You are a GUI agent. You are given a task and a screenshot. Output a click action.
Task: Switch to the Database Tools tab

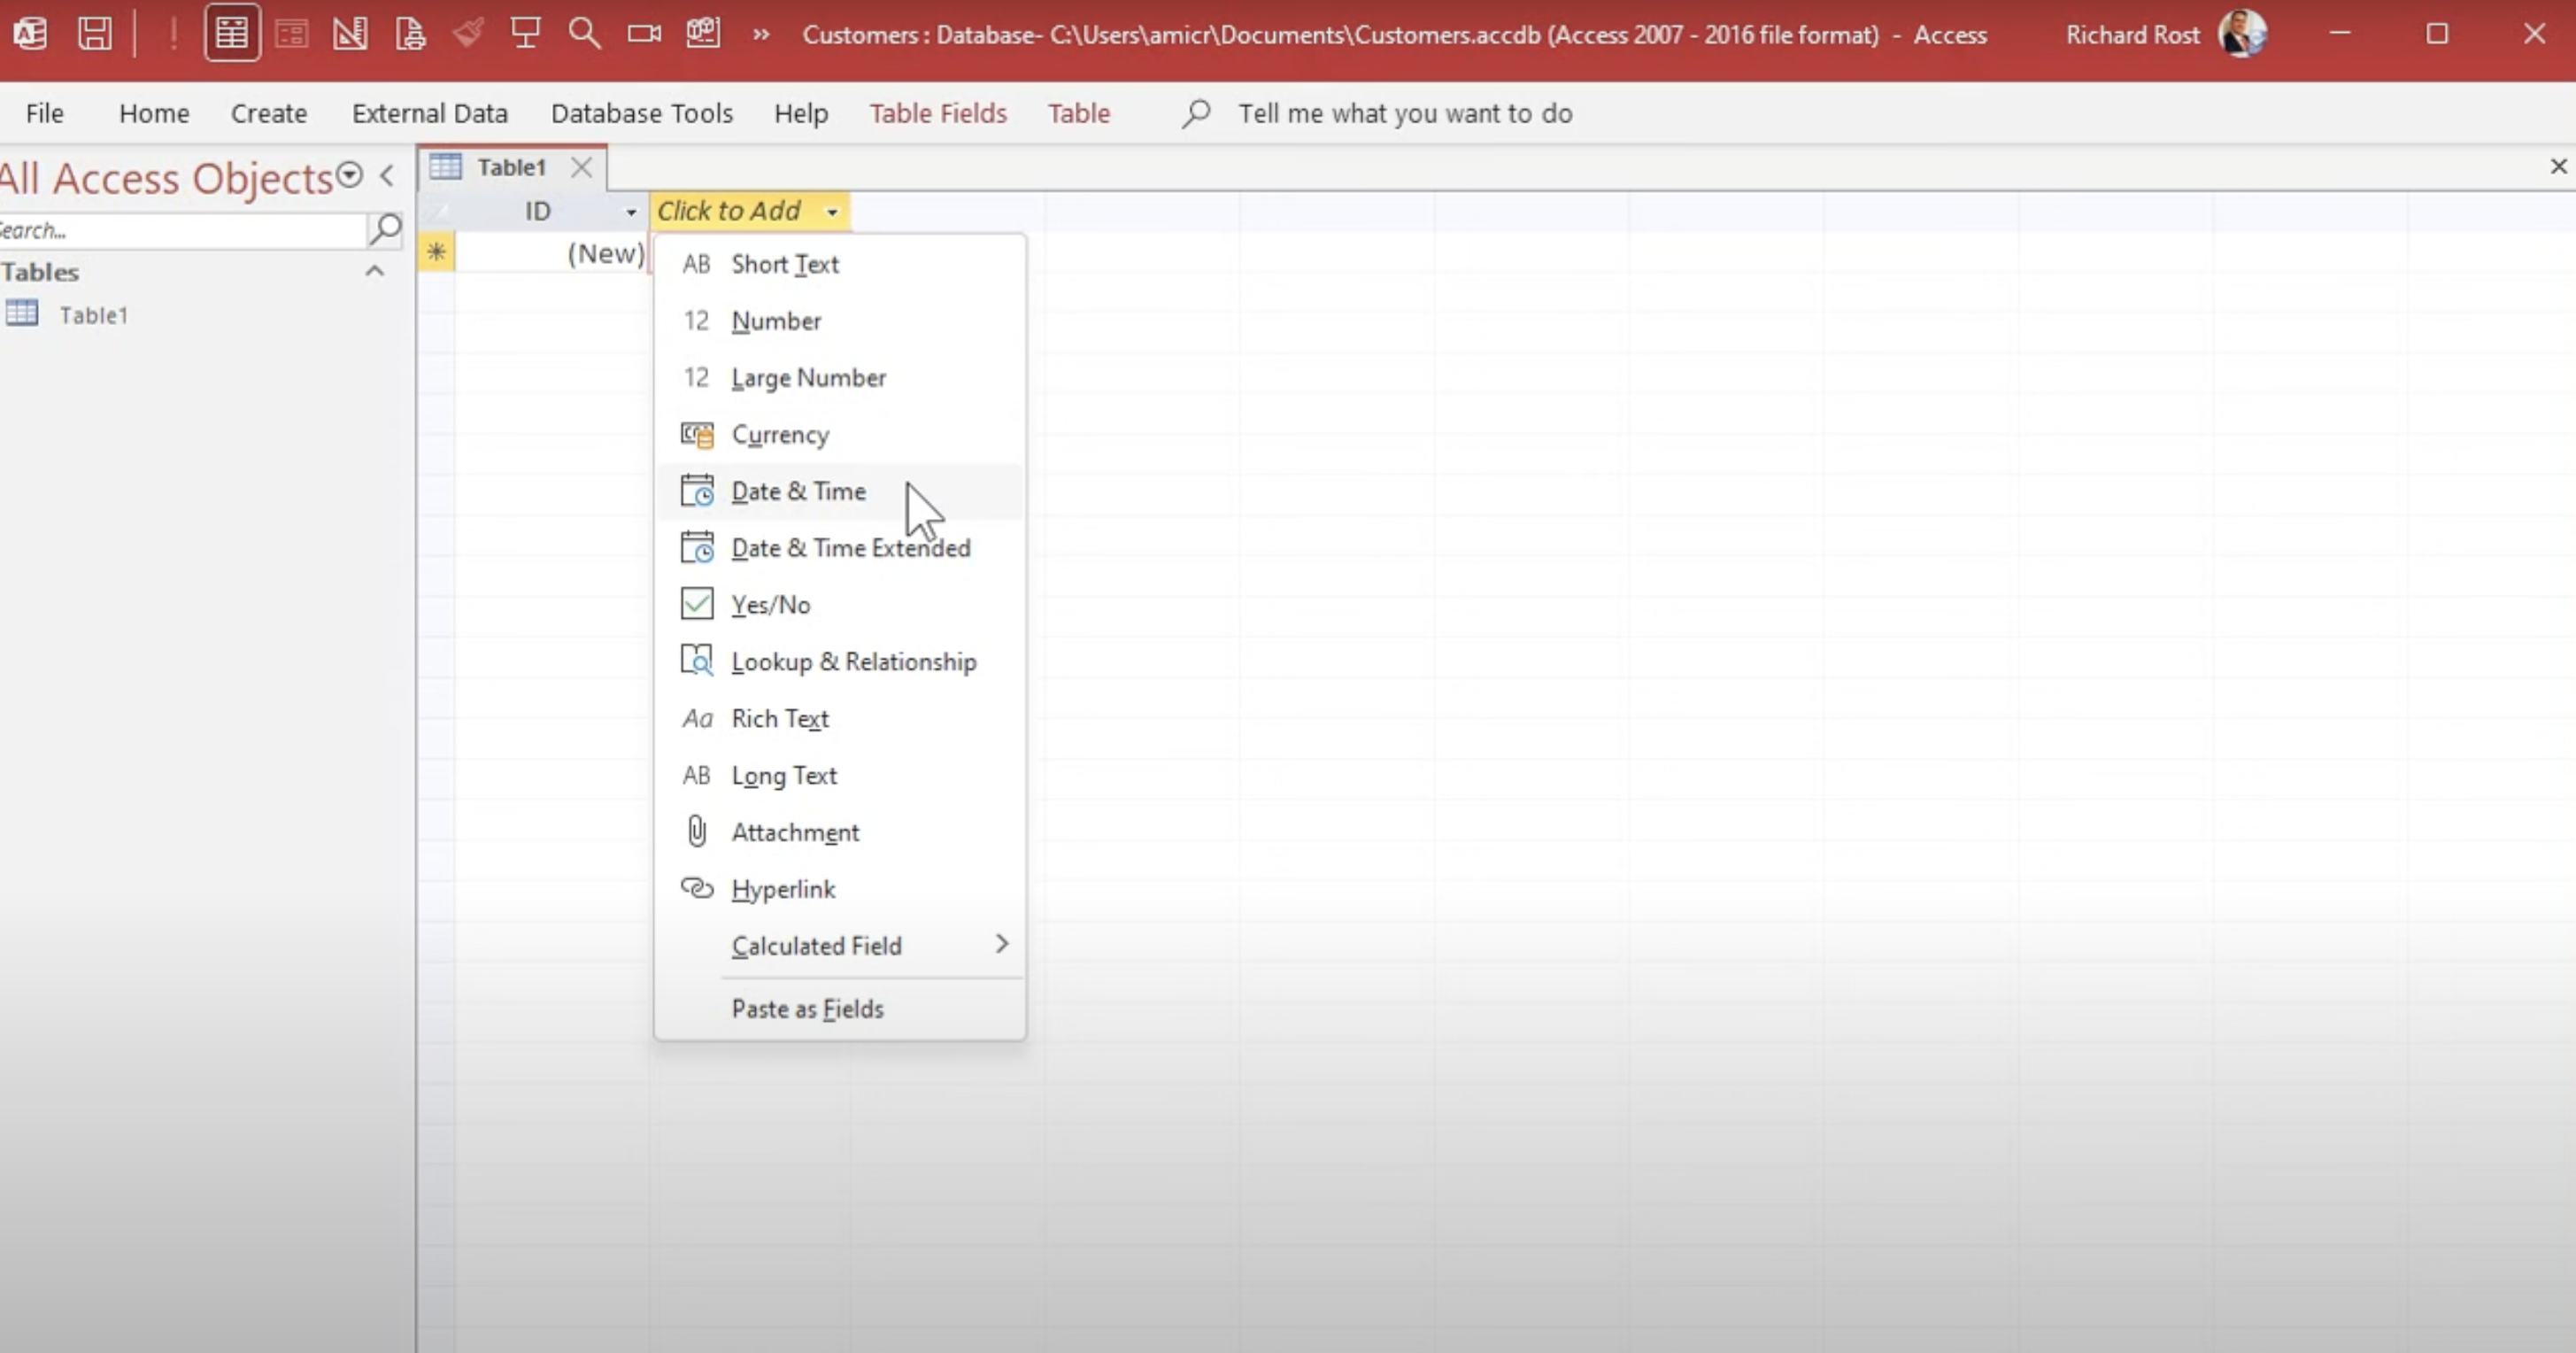tap(642, 113)
